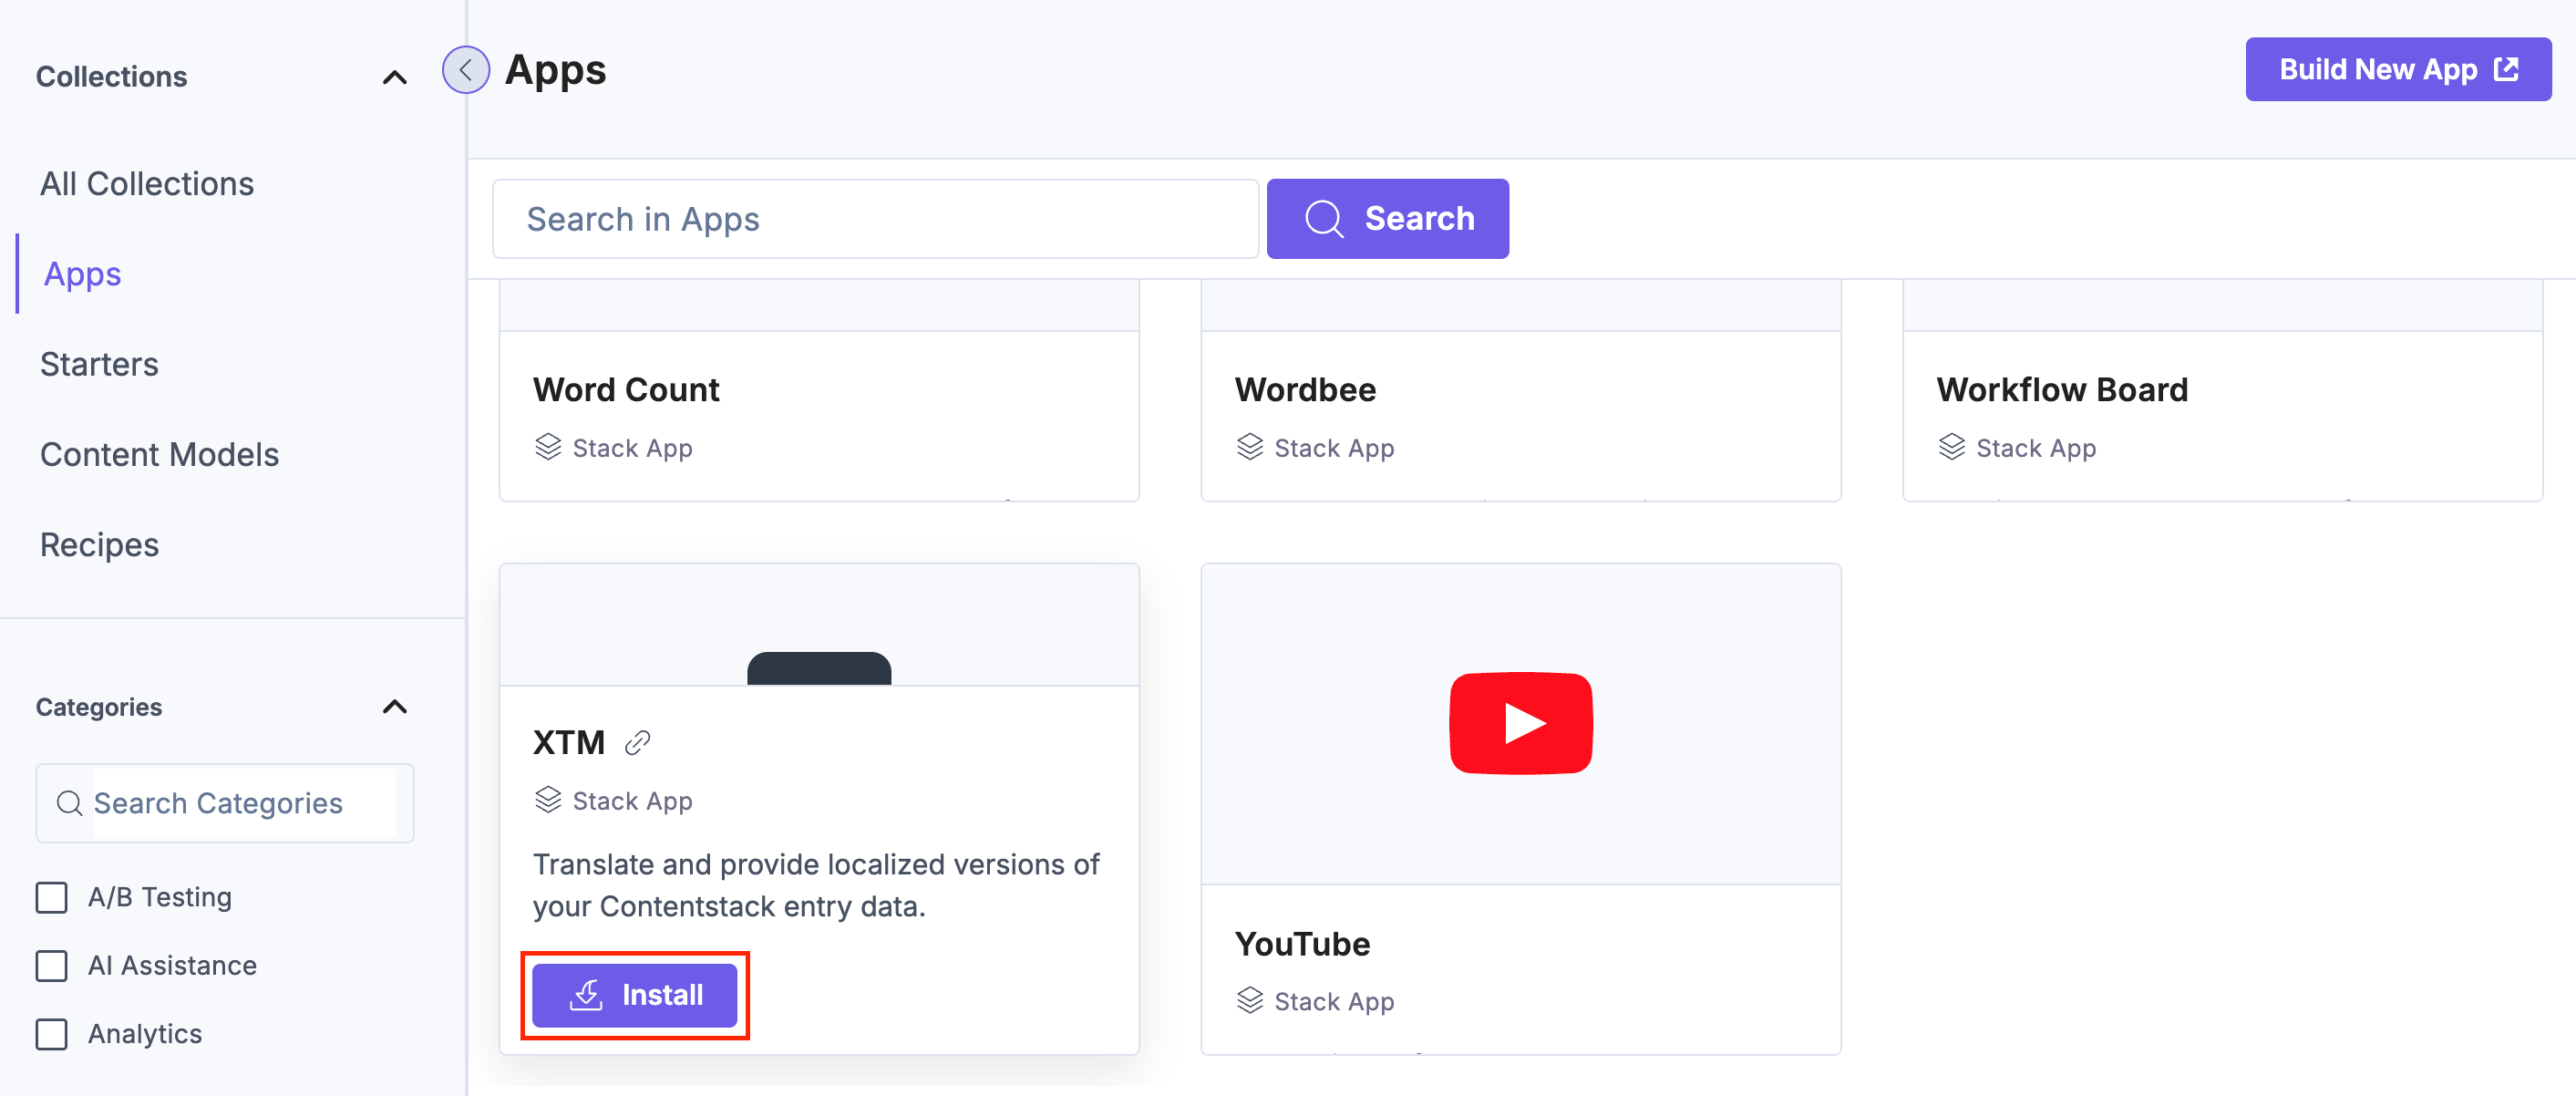Go to Content Models in sidebar
The height and width of the screenshot is (1096, 2576).
[x=159, y=454]
